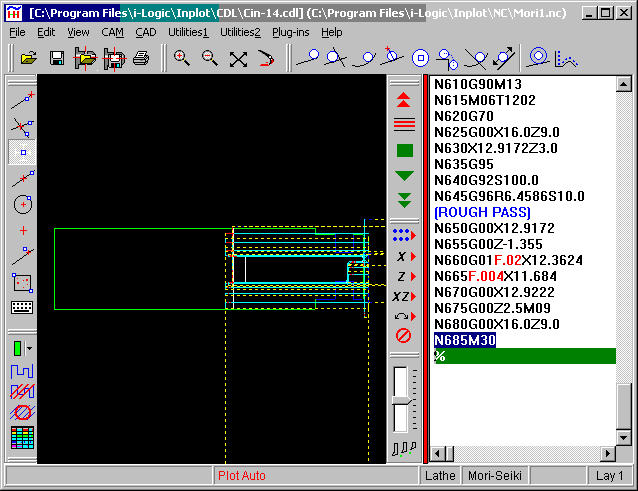Toggle the small square point snap tool
Image resolution: width=638 pixels, height=491 pixels.
click(22, 152)
